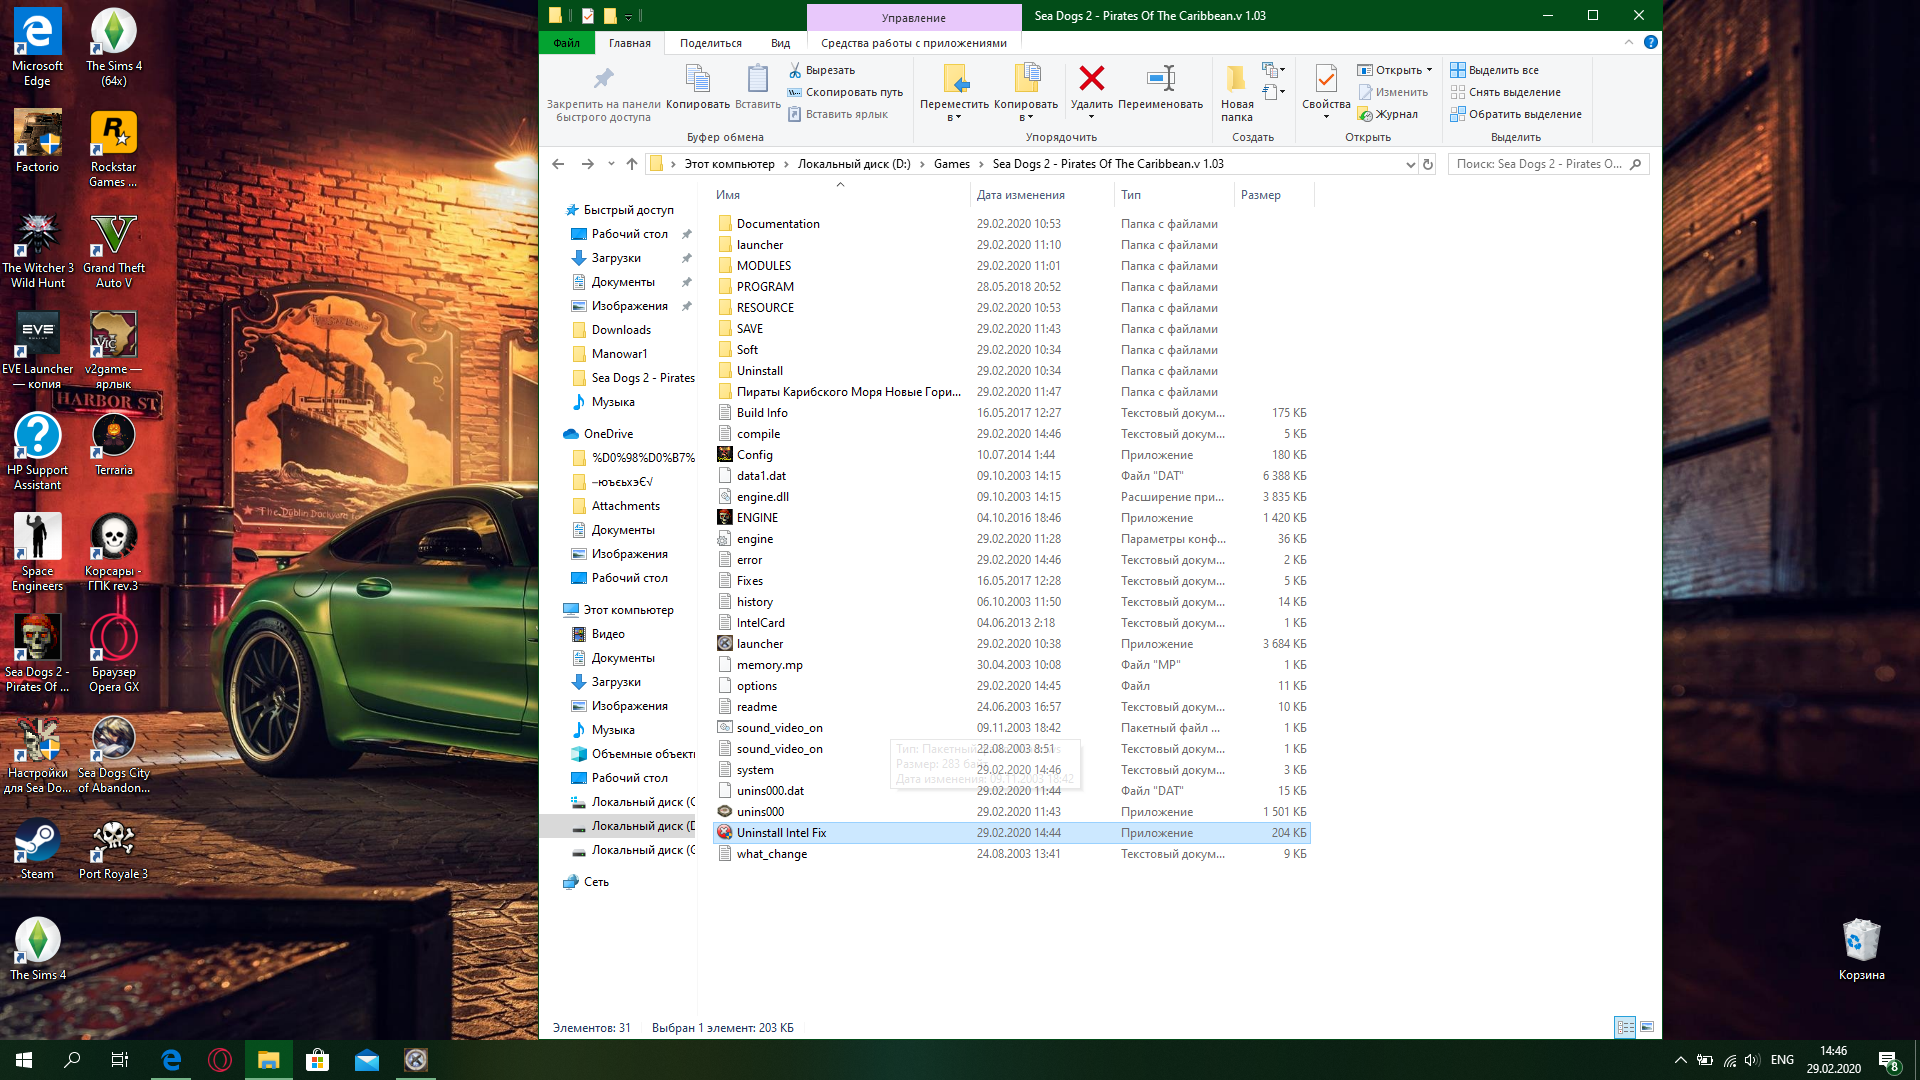Click Invert selection (Обратить выделение)
Image resolution: width=1920 pixels, height=1080 pixels.
(x=1516, y=114)
